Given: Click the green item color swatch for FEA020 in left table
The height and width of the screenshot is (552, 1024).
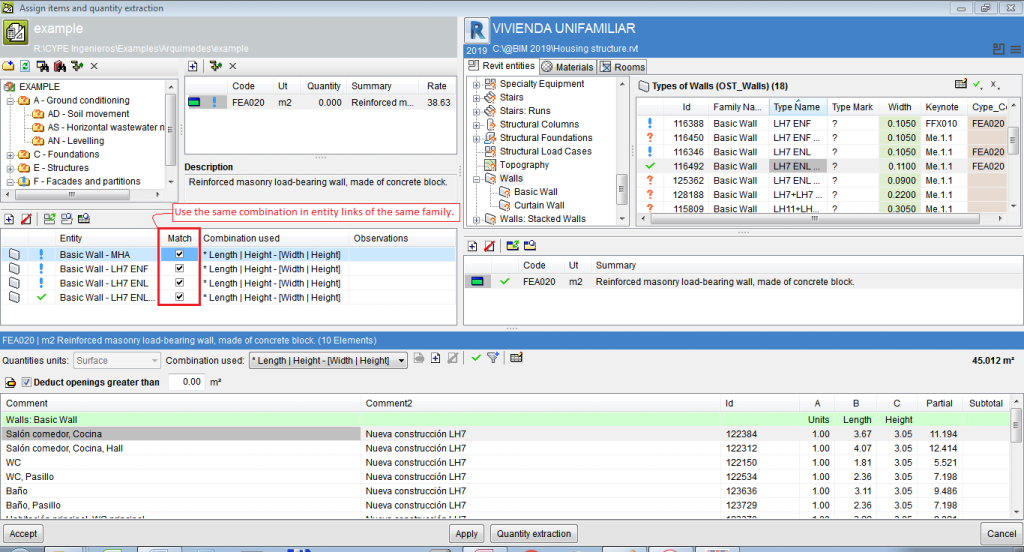Looking at the screenshot, I should click(195, 103).
